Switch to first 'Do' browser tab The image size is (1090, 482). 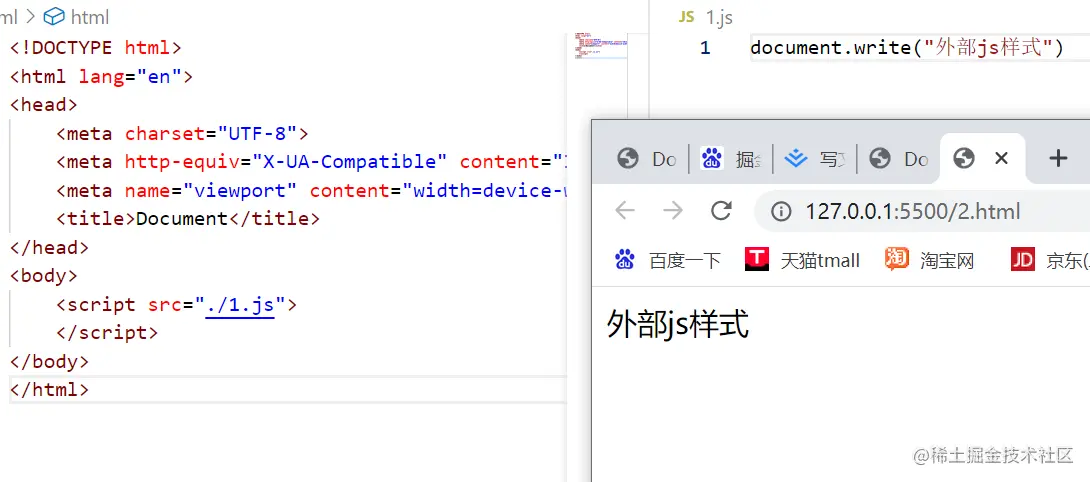tap(646, 159)
